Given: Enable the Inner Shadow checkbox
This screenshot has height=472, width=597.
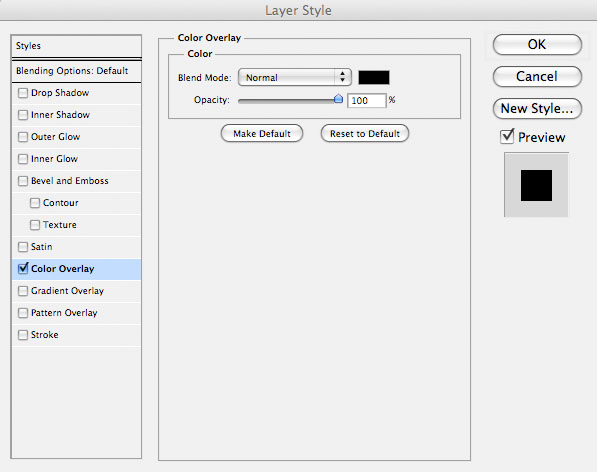Looking at the screenshot, I should click(x=23, y=115).
